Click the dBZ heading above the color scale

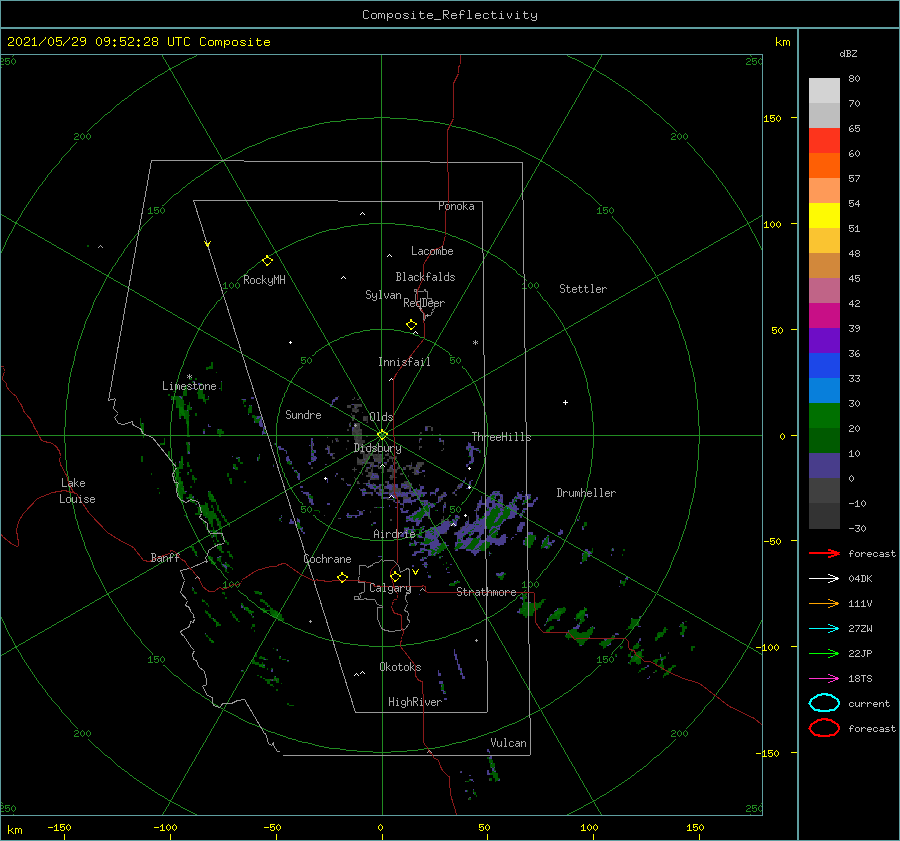(848, 53)
